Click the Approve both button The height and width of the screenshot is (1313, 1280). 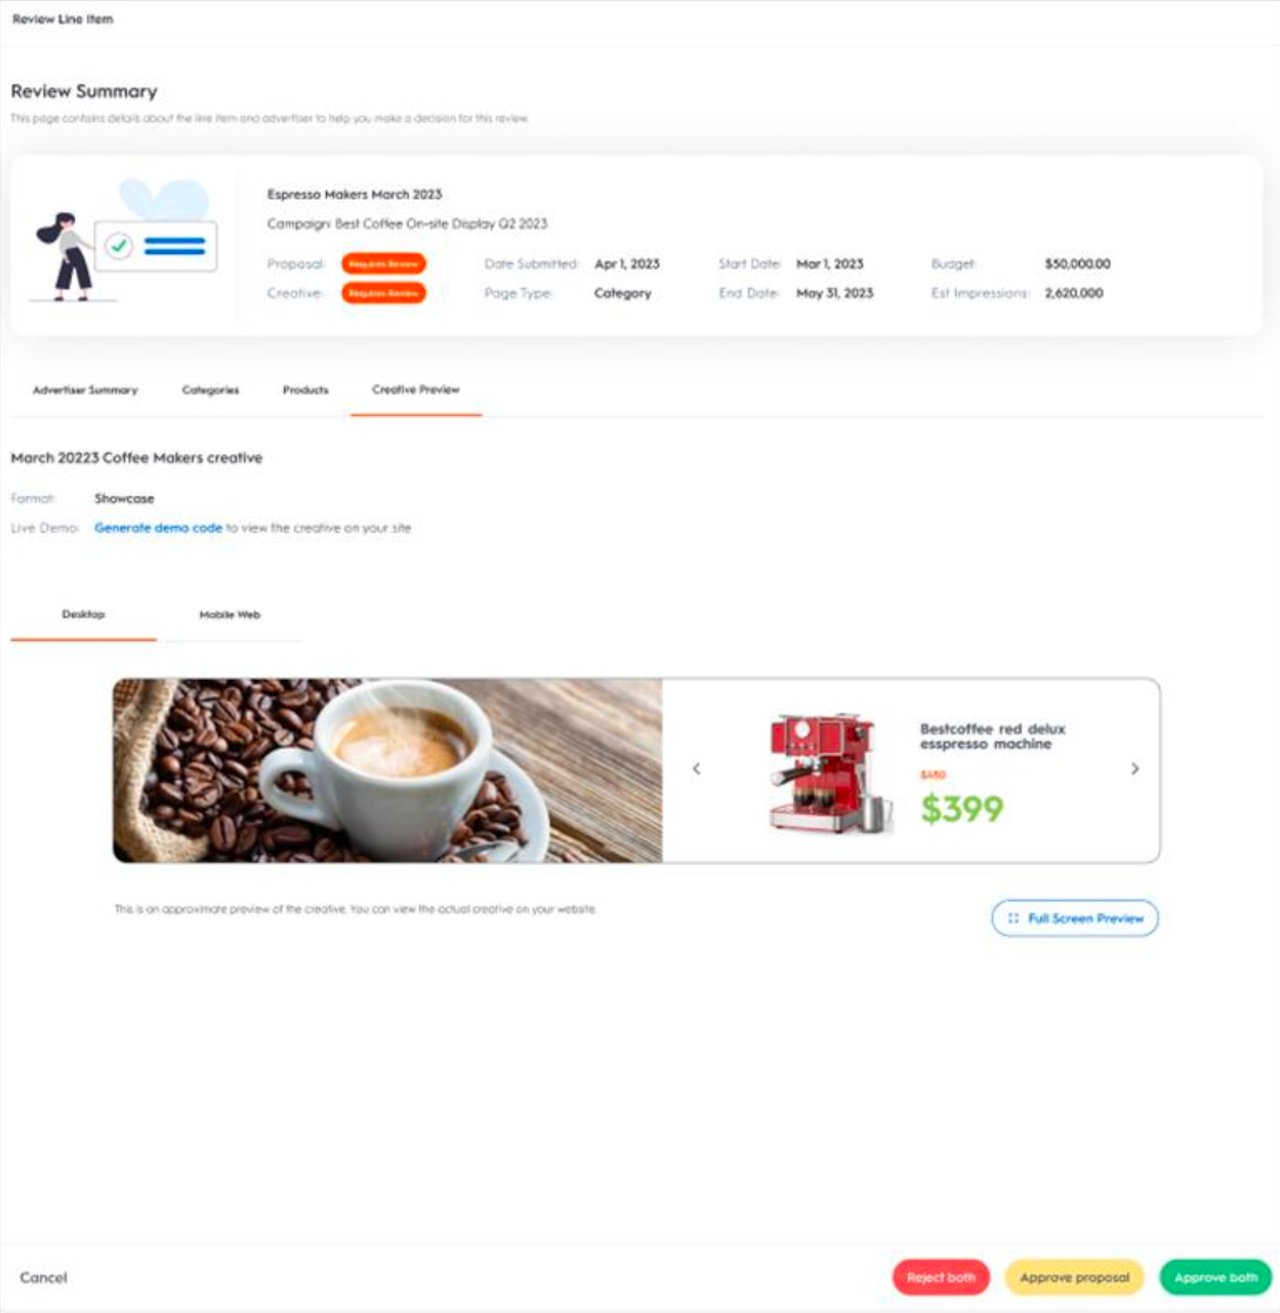pos(1216,1277)
